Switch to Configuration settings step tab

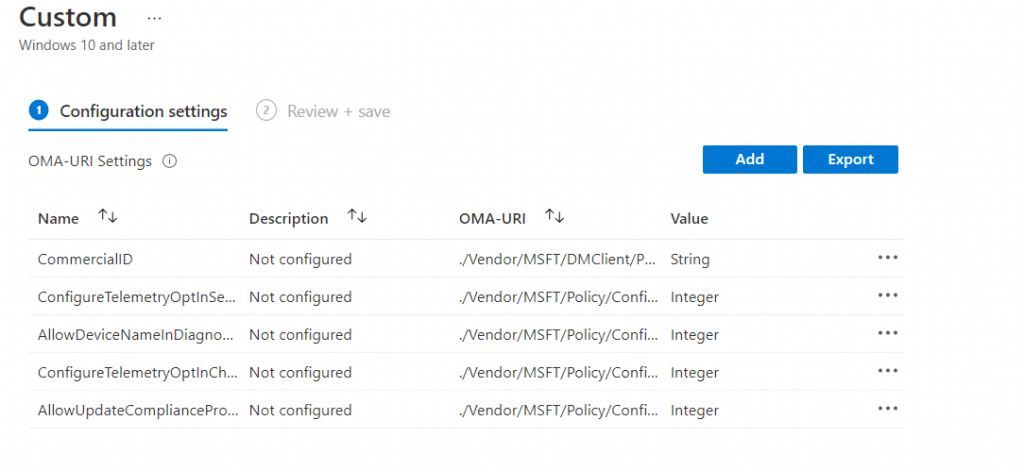[128, 111]
